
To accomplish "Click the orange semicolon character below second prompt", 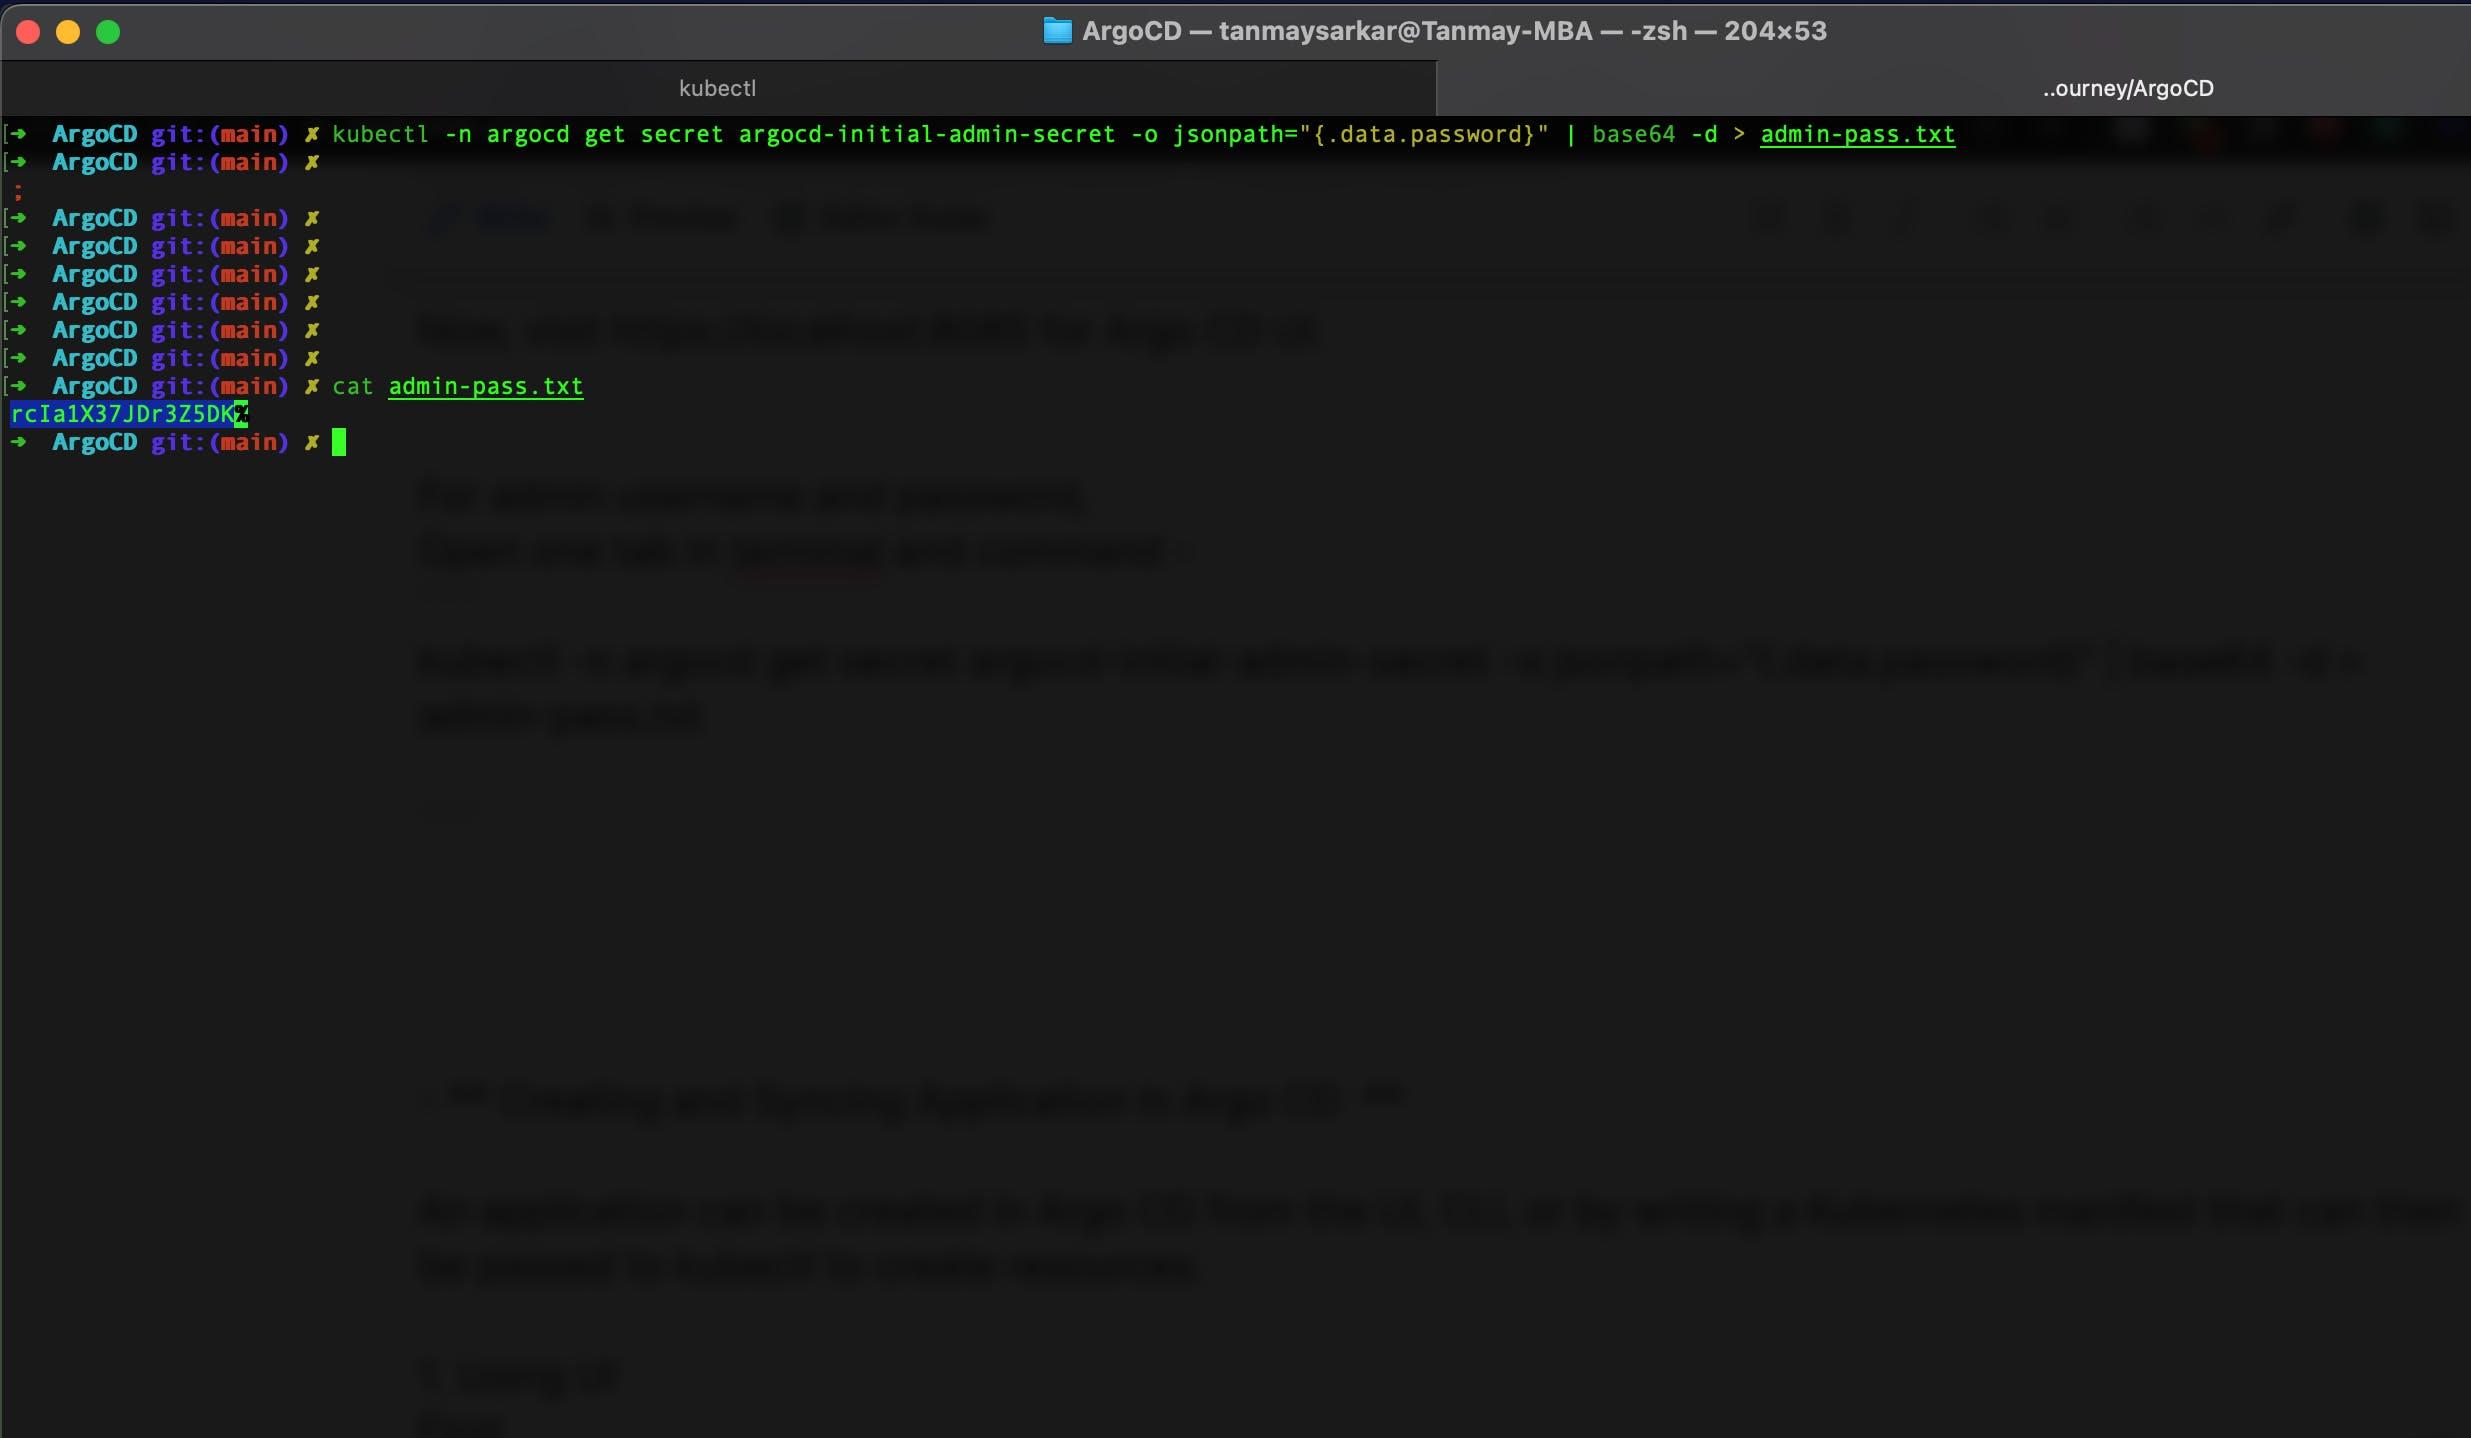I will pos(18,192).
